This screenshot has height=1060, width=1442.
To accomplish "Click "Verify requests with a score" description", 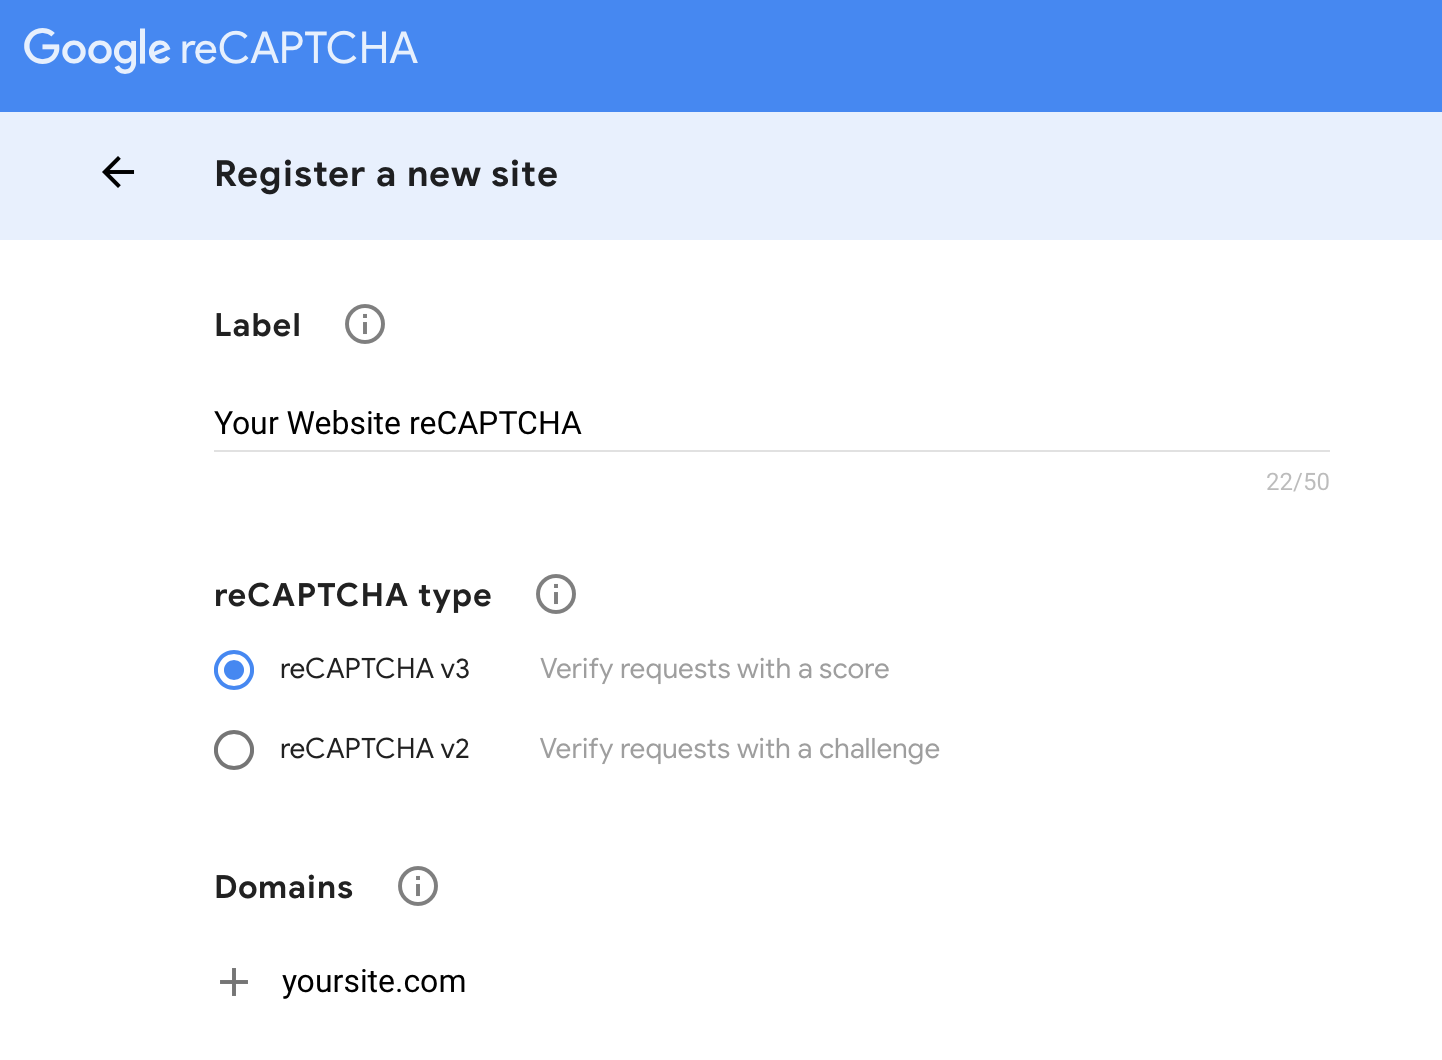I will tap(714, 669).
